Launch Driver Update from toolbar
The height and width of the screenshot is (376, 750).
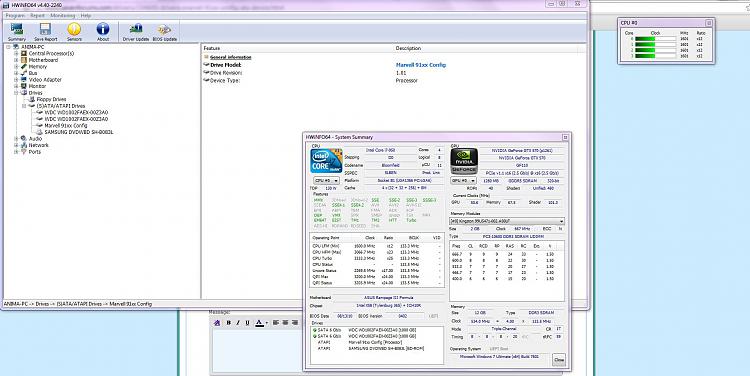136,32
